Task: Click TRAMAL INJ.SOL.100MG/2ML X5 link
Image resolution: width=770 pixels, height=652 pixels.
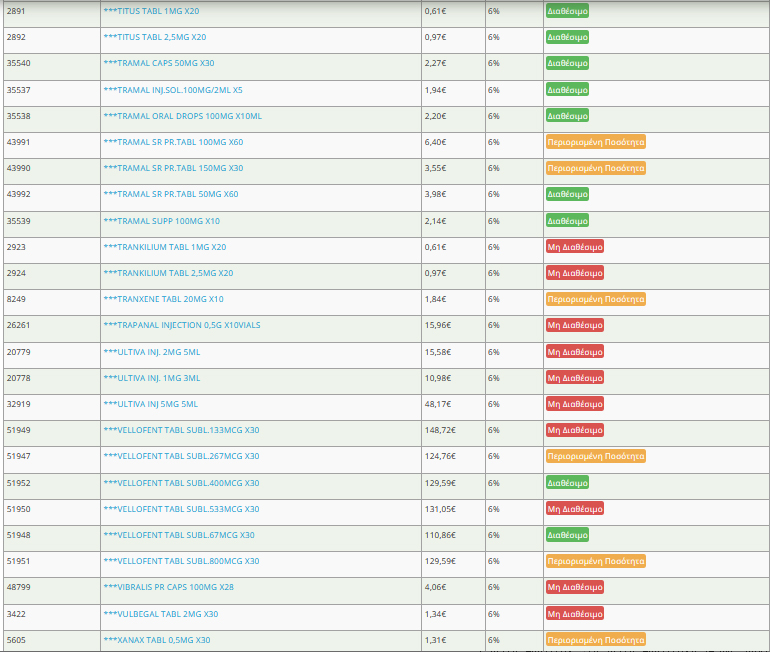Action: coord(172,89)
